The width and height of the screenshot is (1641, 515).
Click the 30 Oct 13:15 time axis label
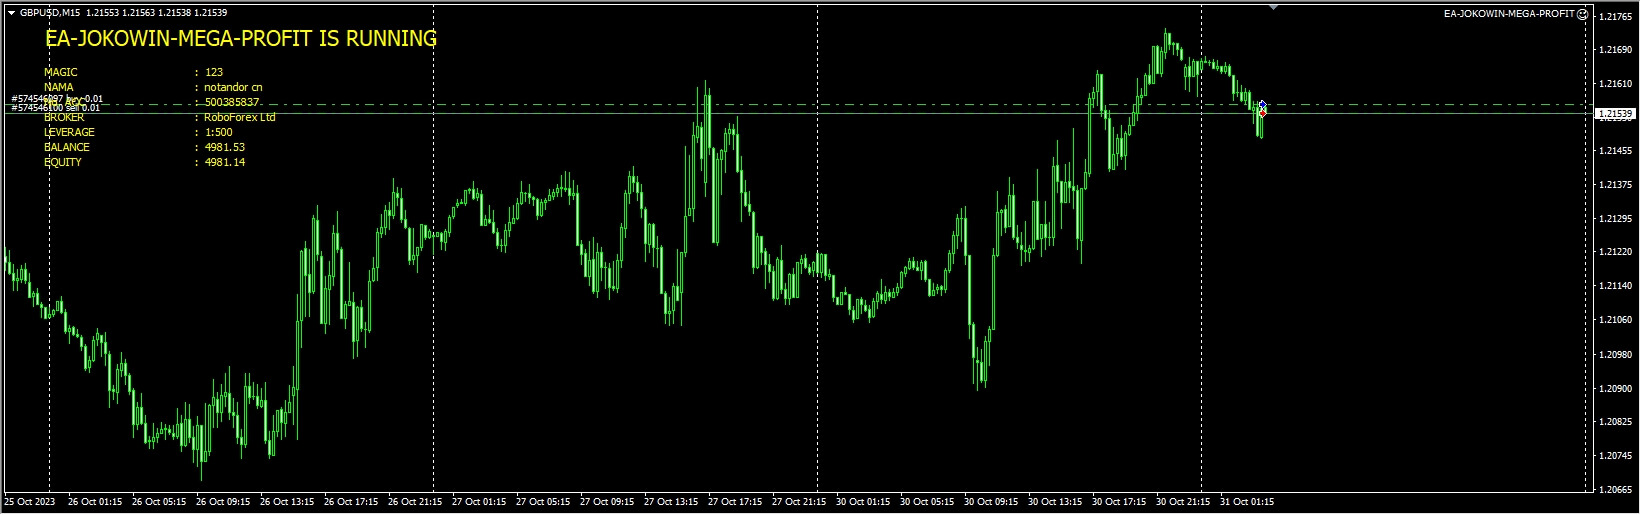1055,502
